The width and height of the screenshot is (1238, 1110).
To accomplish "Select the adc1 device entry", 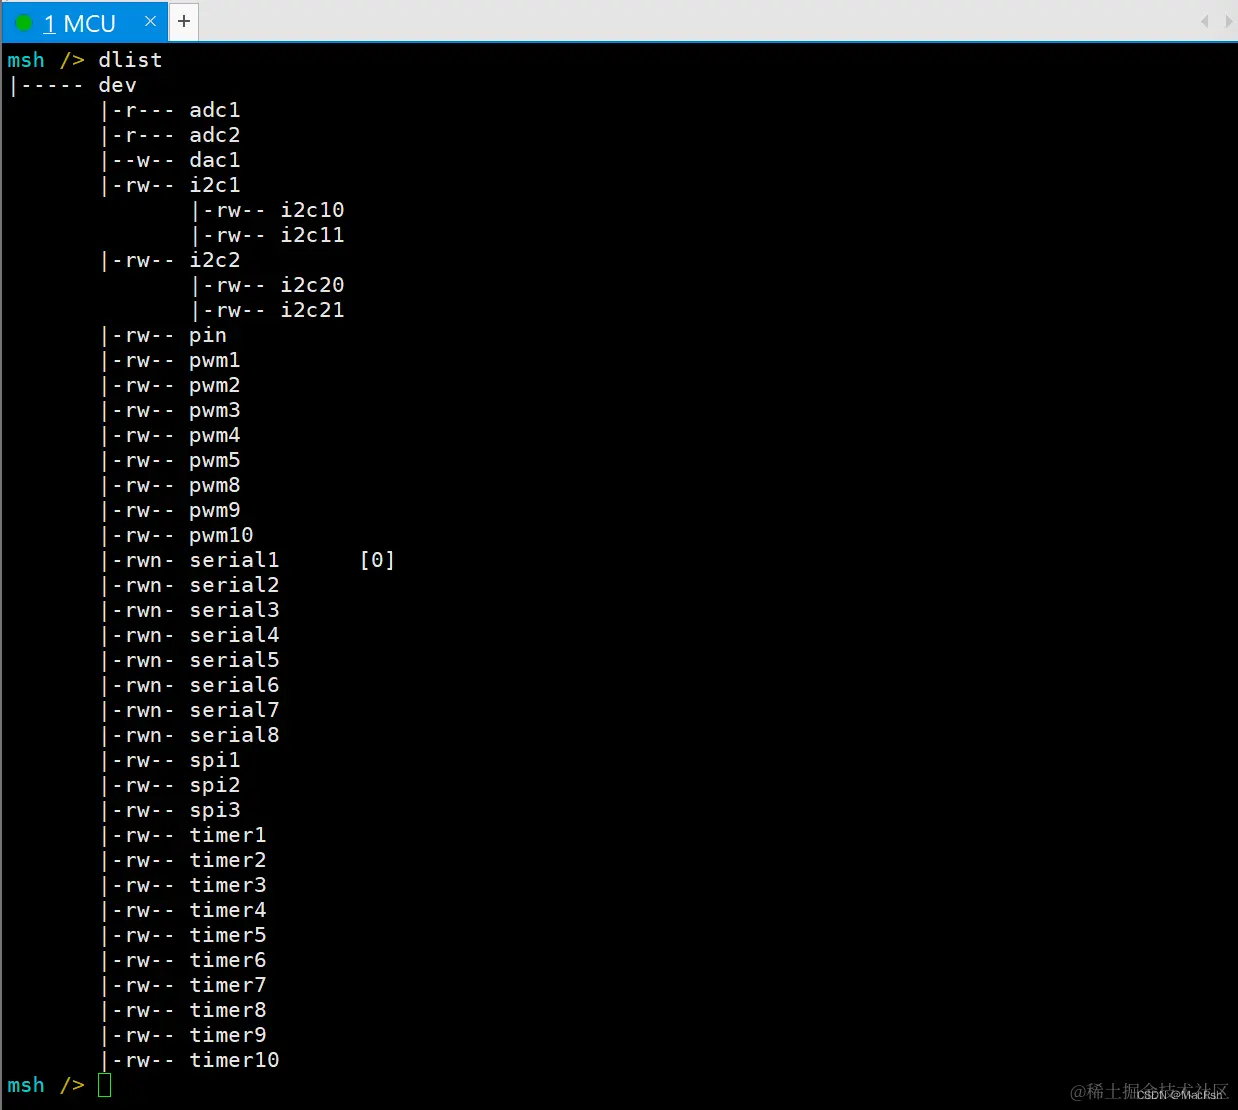I will tap(215, 110).
